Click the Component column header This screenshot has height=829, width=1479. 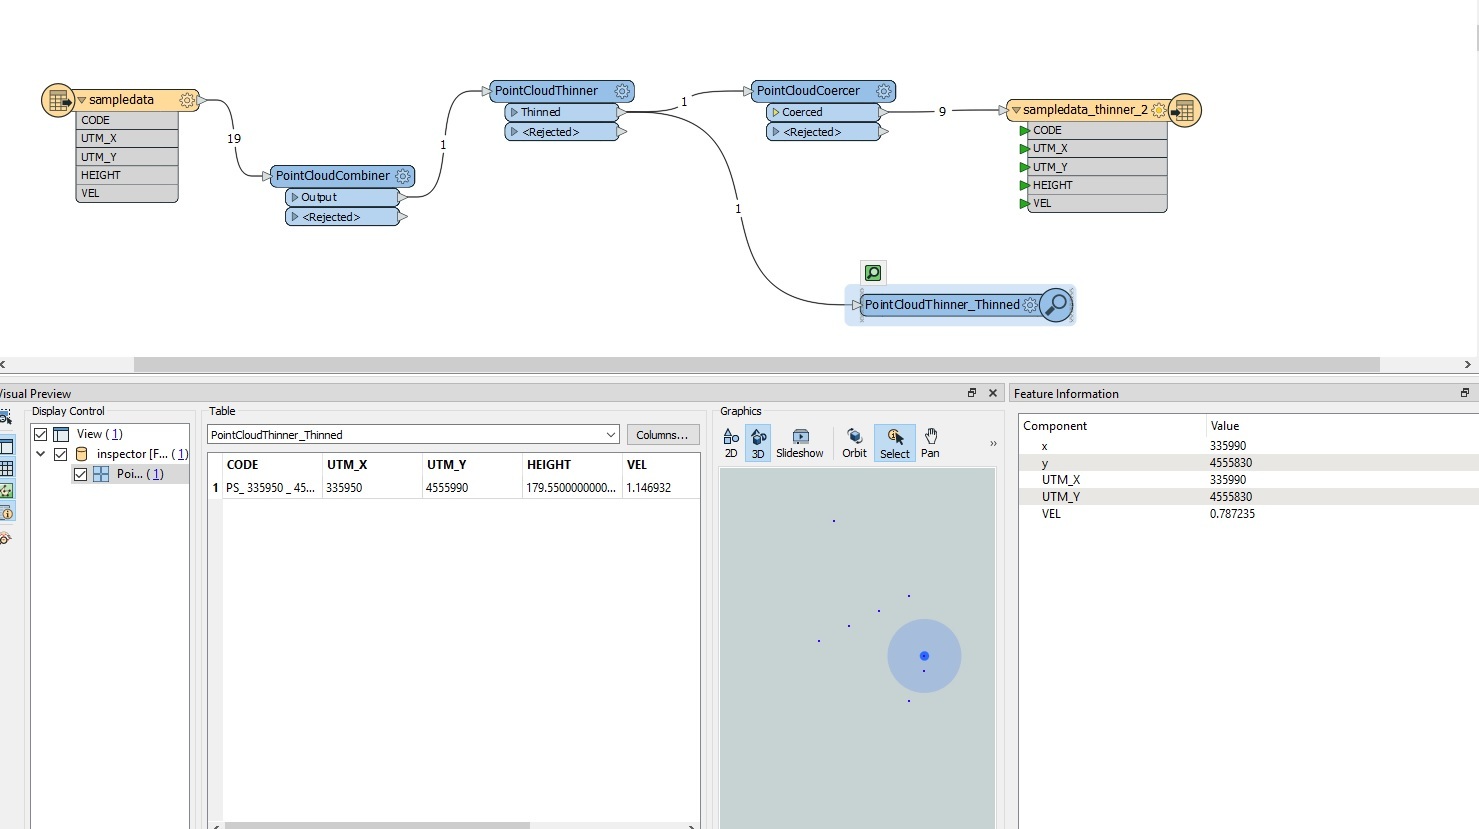click(x=1112, y=426)
